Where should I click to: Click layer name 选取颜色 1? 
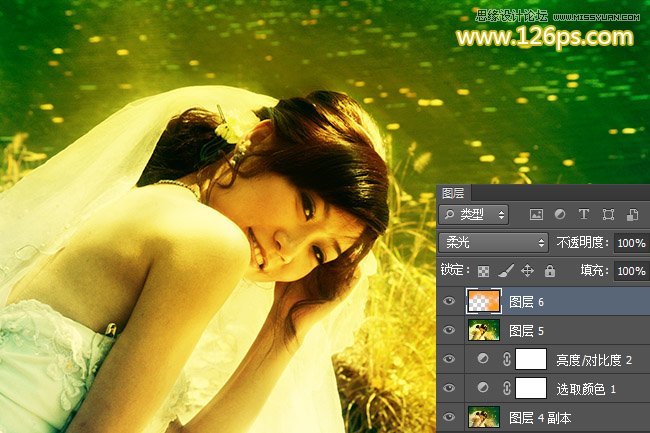pyautogui.click(x=586, y=389)
